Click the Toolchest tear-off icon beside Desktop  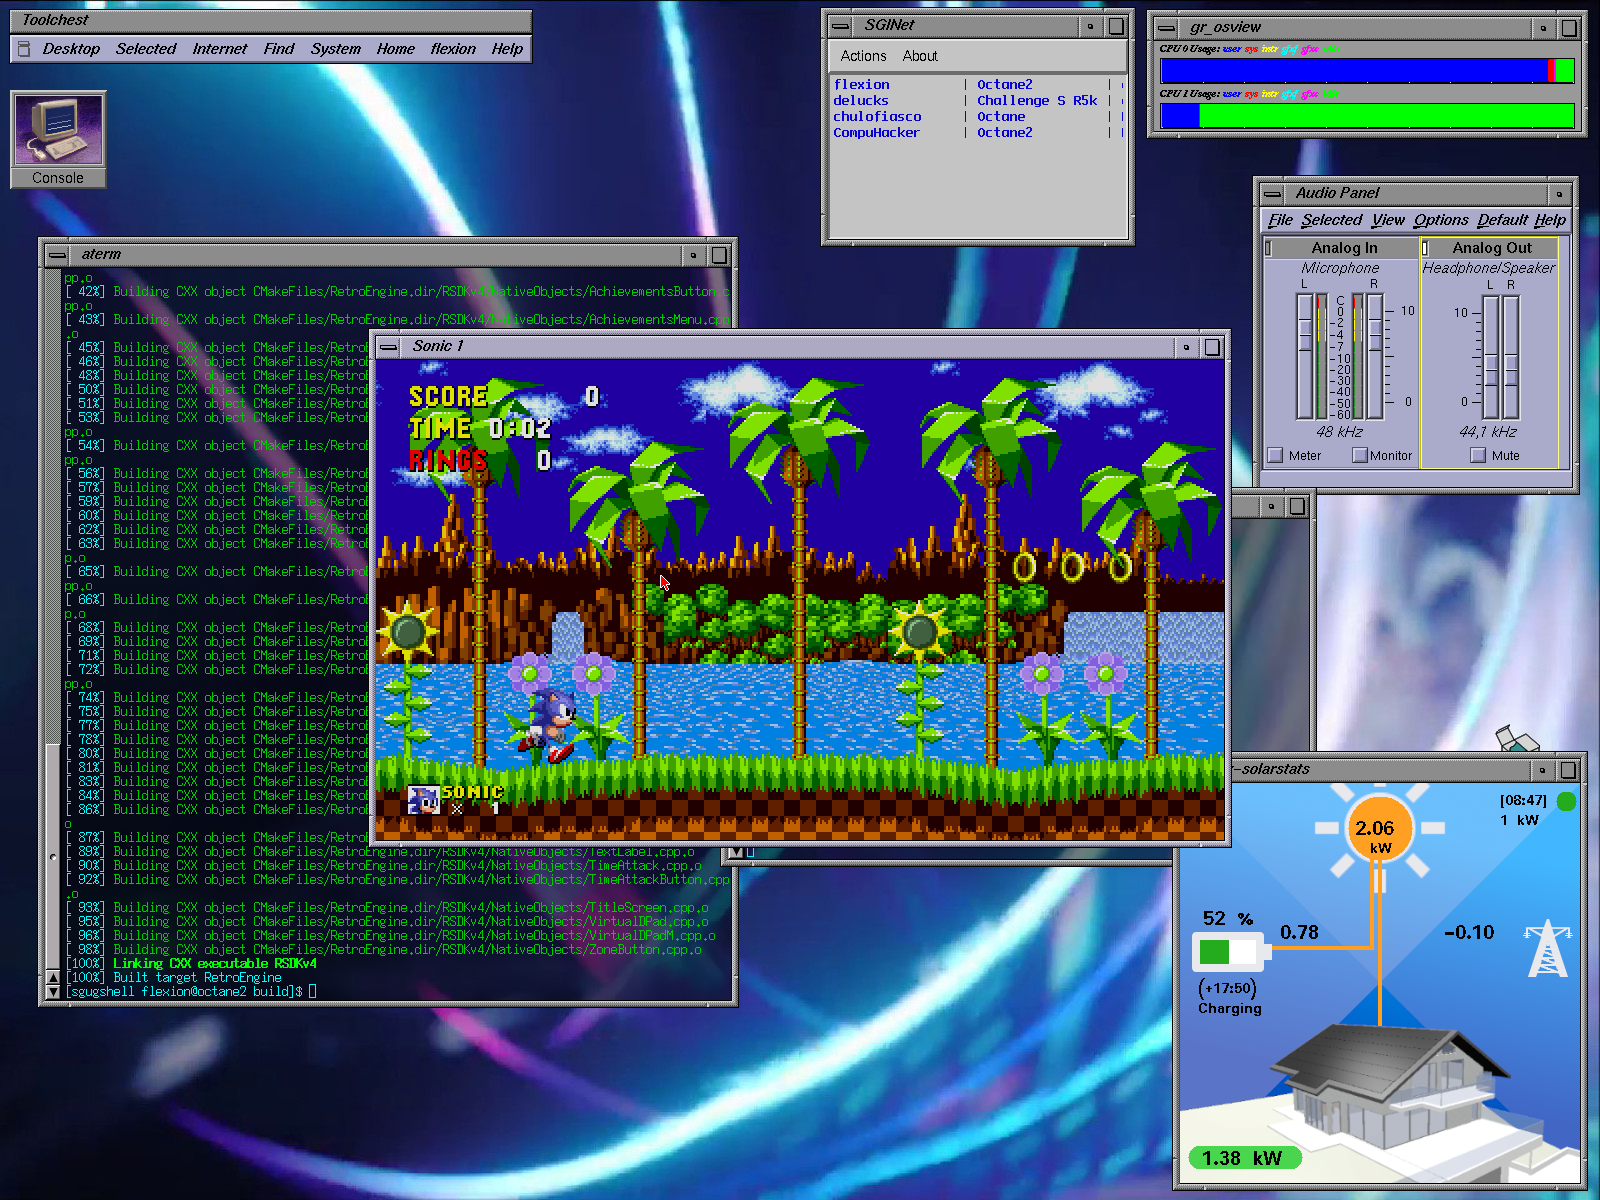click(24, 49)
